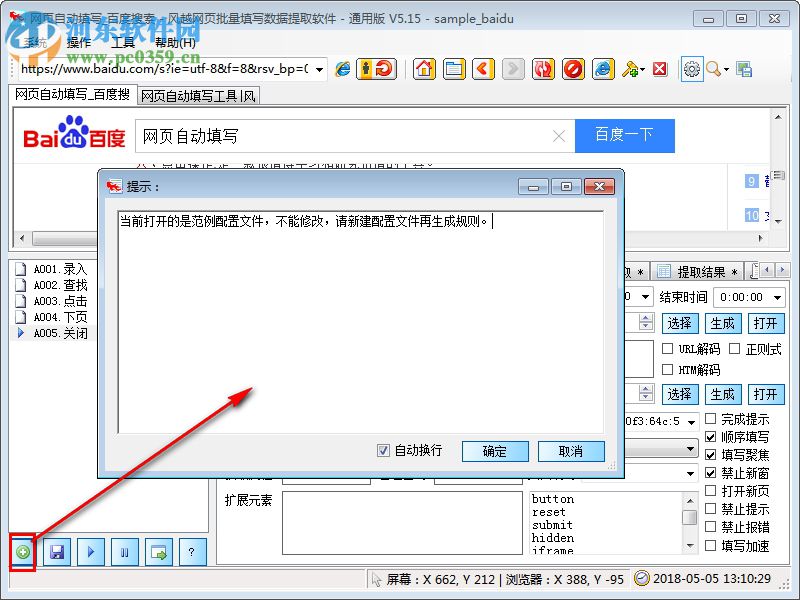Open the 结束时间 time dropdown
The width and height of the screenshot is (800, 600).
(x=776, y=297)
